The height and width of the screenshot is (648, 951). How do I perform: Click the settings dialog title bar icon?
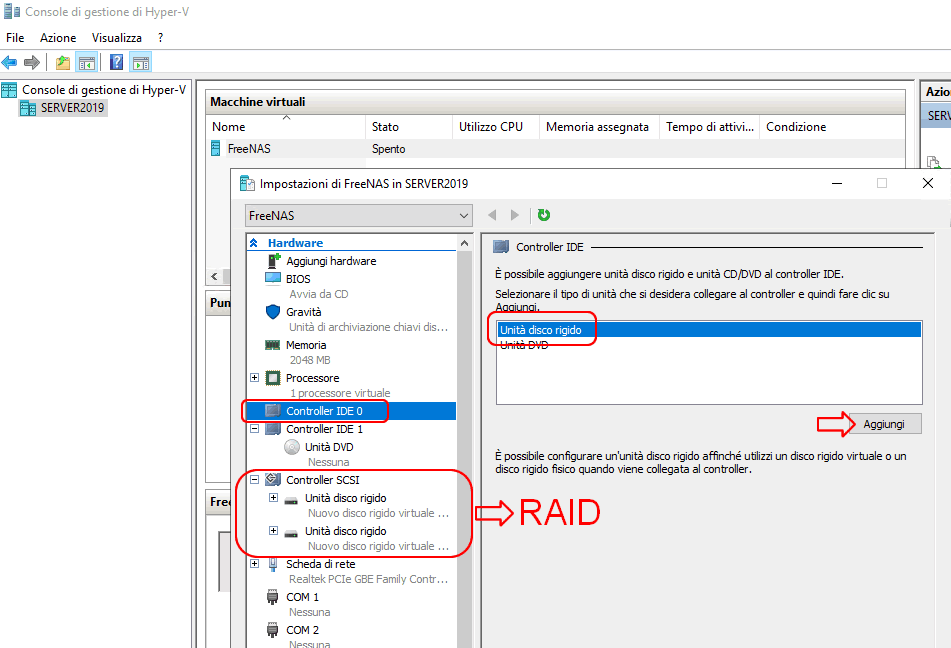click(x=247, y=183)
